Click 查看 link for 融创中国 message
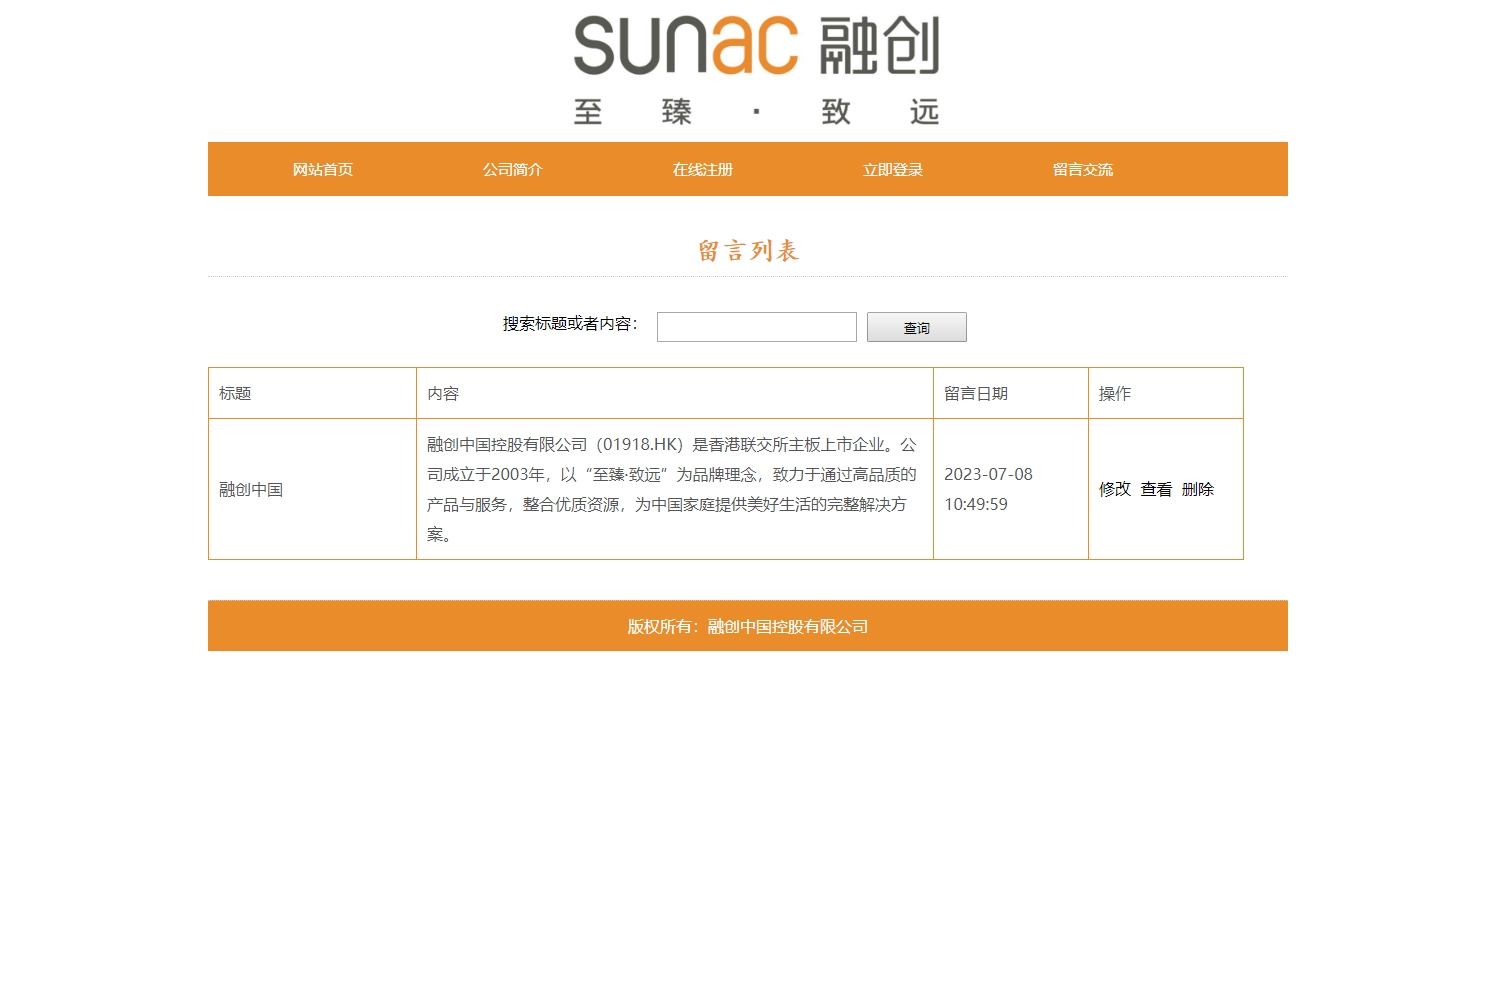The height and width of the screenshot is (996, 1496). click(x=1156, y=489)
